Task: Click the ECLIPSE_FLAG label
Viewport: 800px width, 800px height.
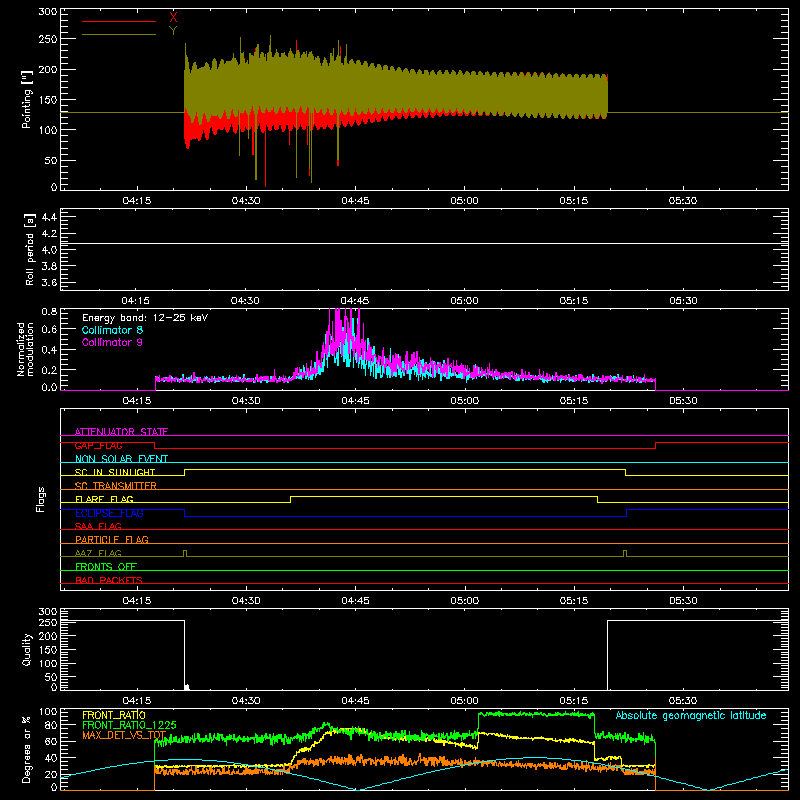Action: tap(109, 513)
